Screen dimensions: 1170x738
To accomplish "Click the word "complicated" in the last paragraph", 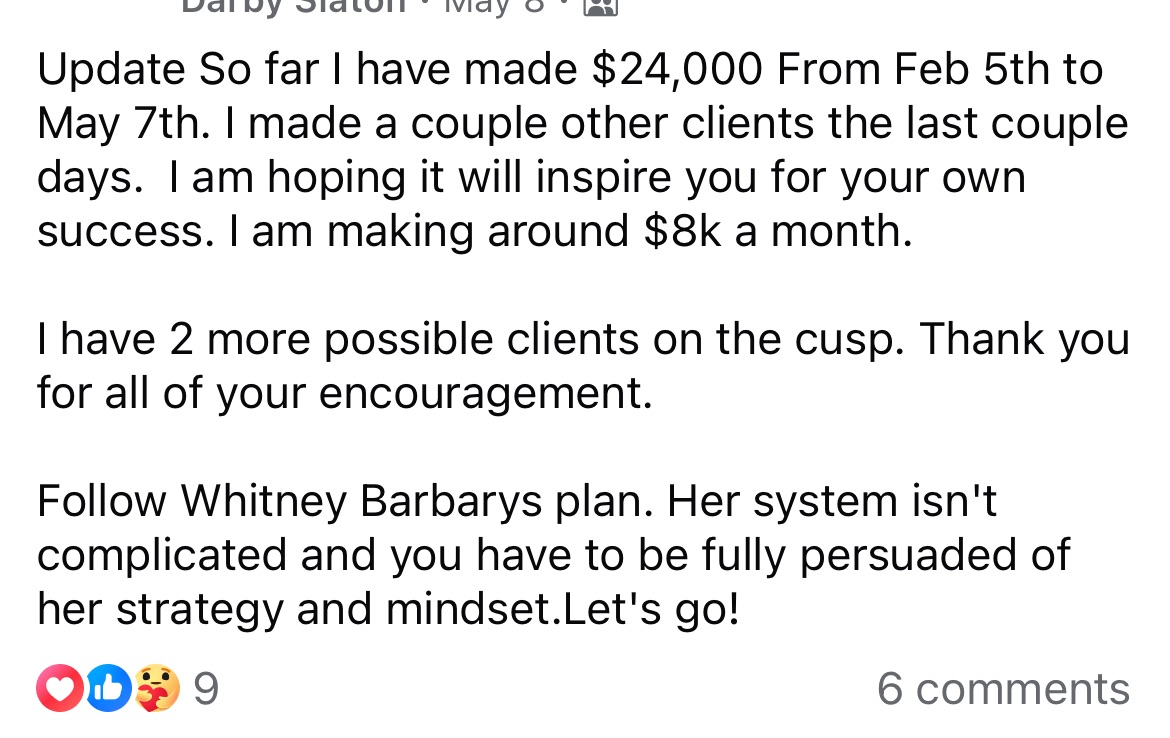I will tap(162, 555).
